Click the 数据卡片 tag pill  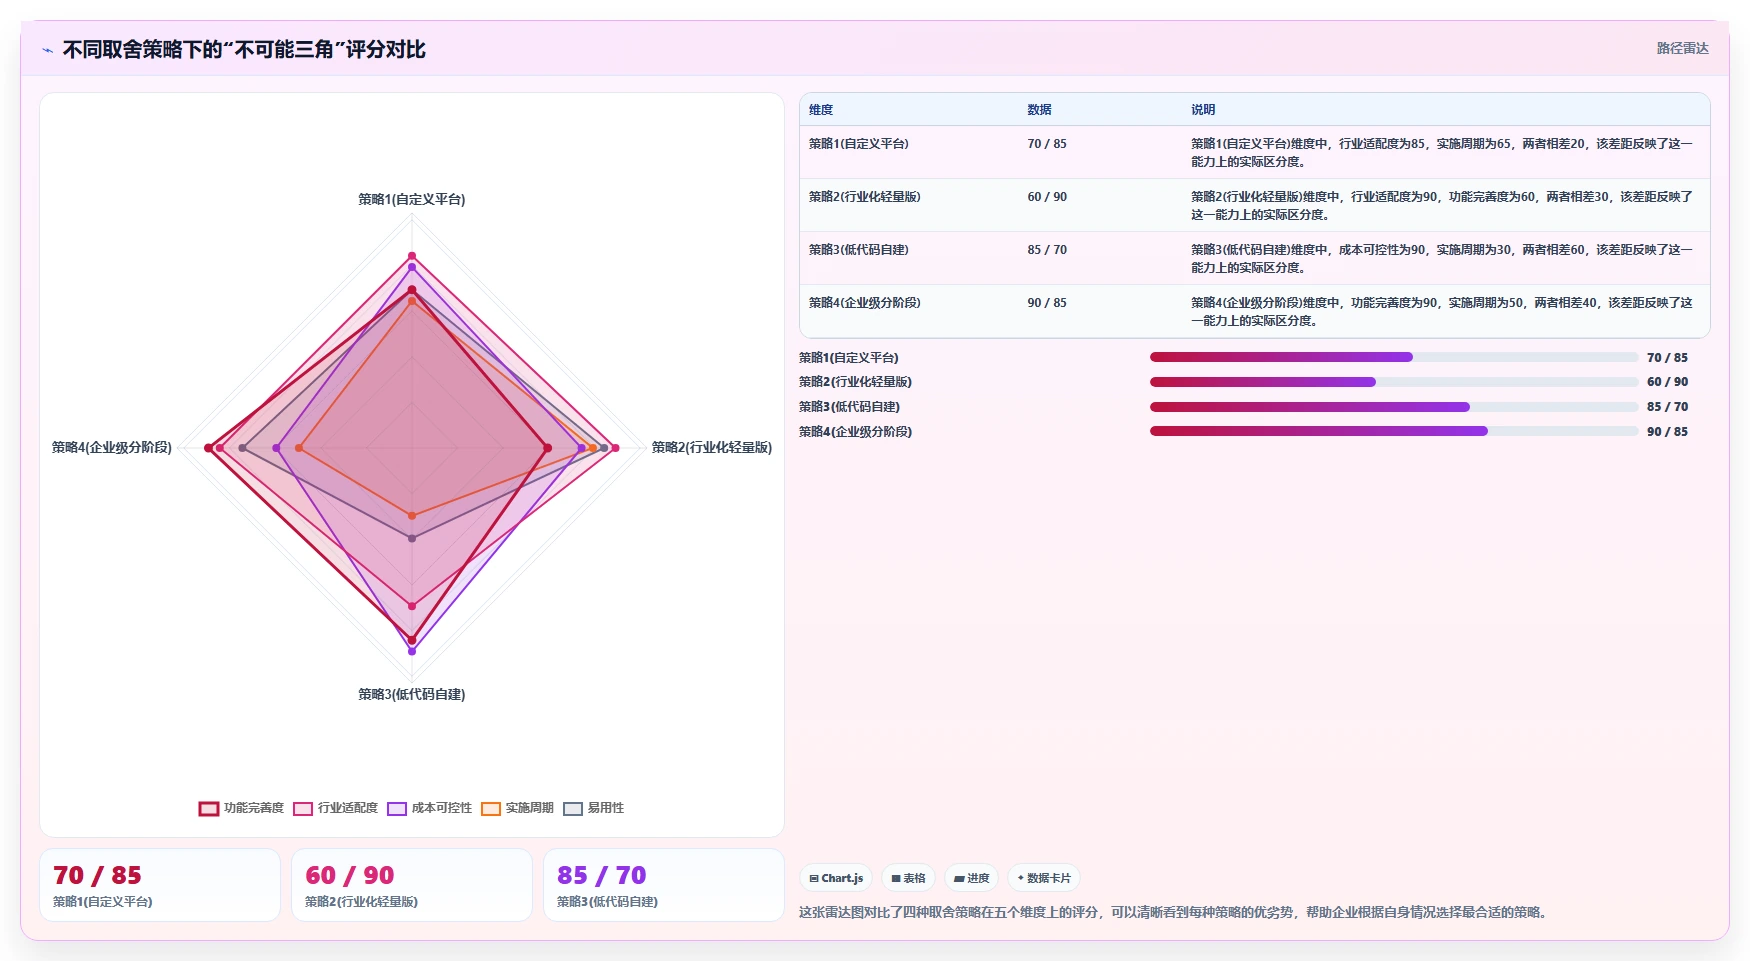click(1043, 878)
